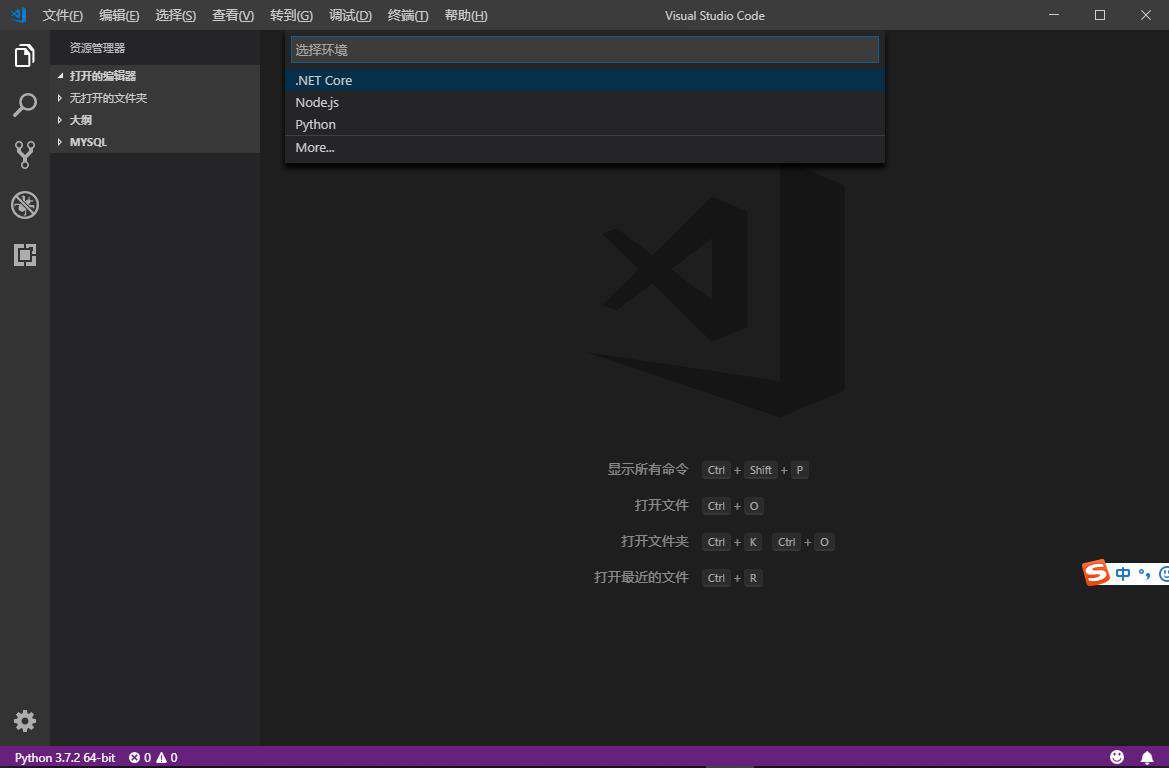Open the 选择(S) menu

tap(176, 16)
